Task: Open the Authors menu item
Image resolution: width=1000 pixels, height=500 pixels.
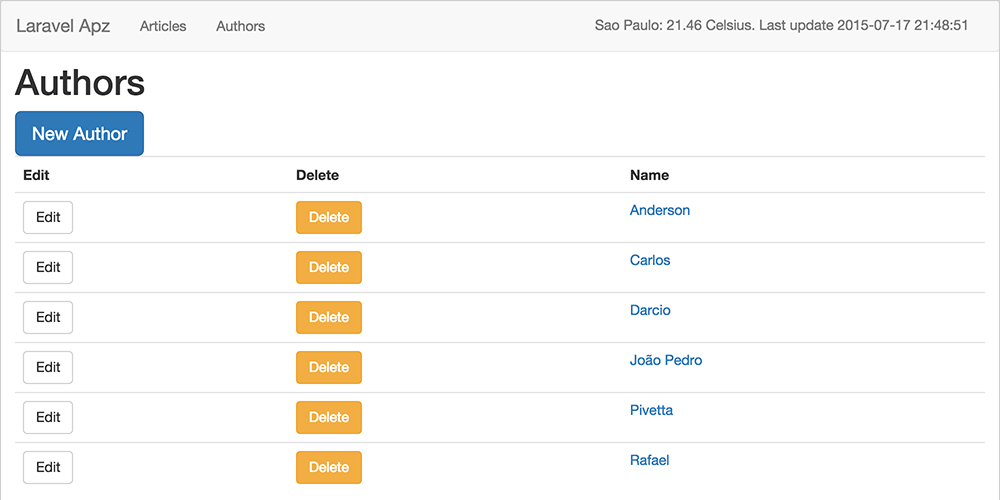Action: [x=240, y=26]
